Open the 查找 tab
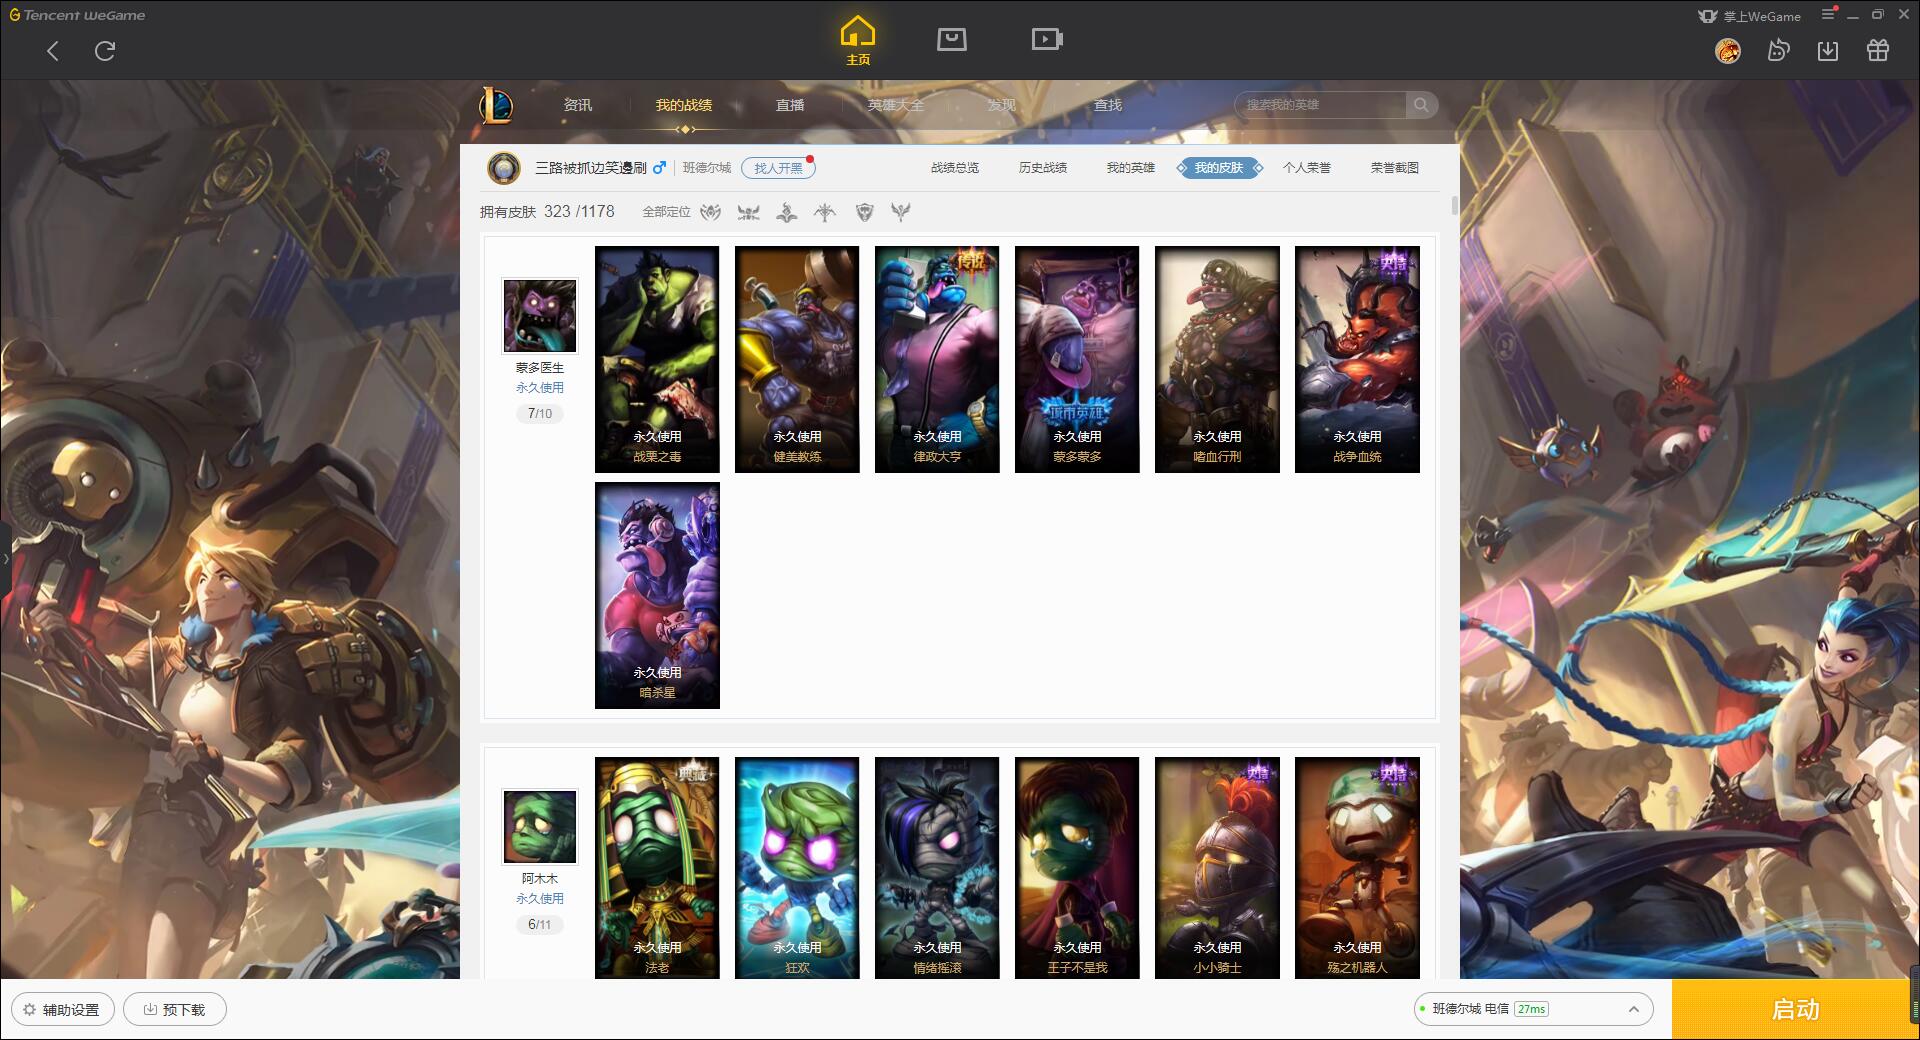 [x=1108, y=105]
